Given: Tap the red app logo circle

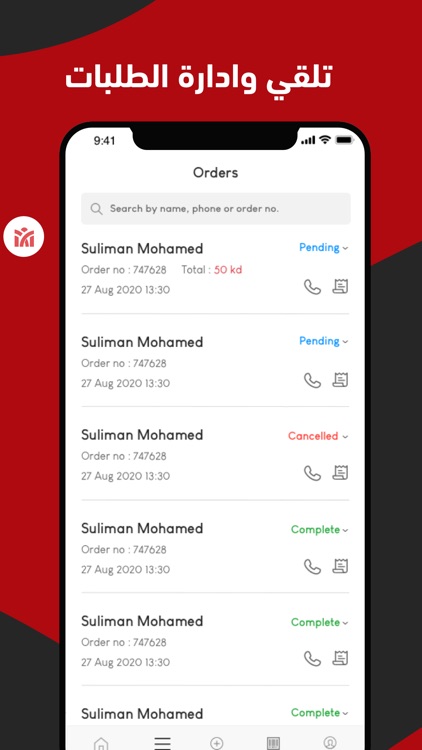Looking at the screenshot, I should [24, 237].
